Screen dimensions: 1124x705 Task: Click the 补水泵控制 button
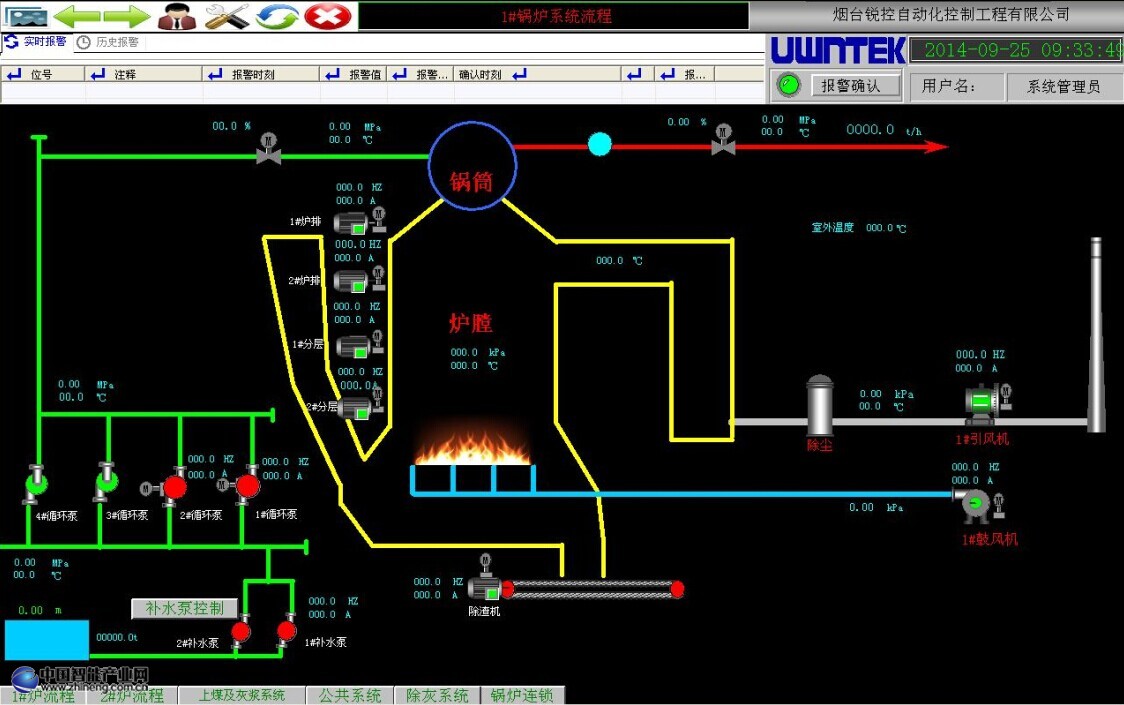[184, 608]
